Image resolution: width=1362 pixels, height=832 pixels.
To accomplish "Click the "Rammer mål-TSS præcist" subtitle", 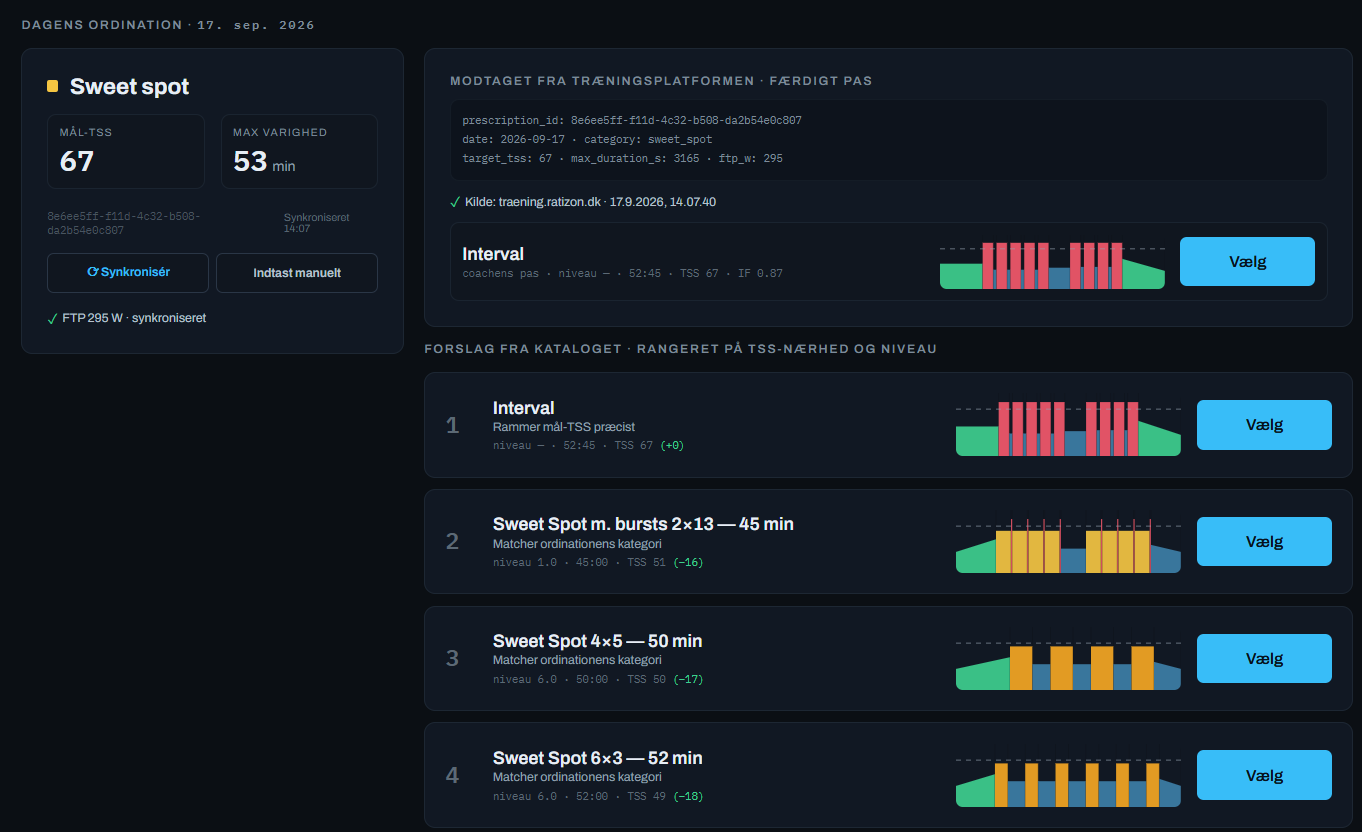I will tap(564, 427).
